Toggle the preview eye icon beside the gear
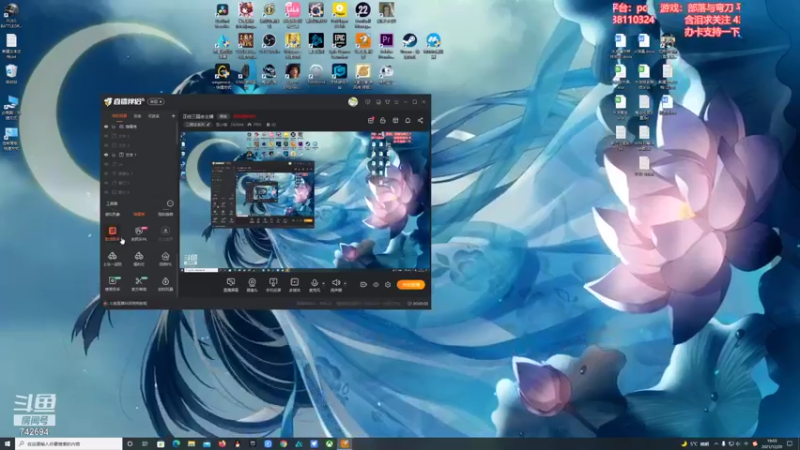Viewport: 800px width, 450px height. point(376,285)
